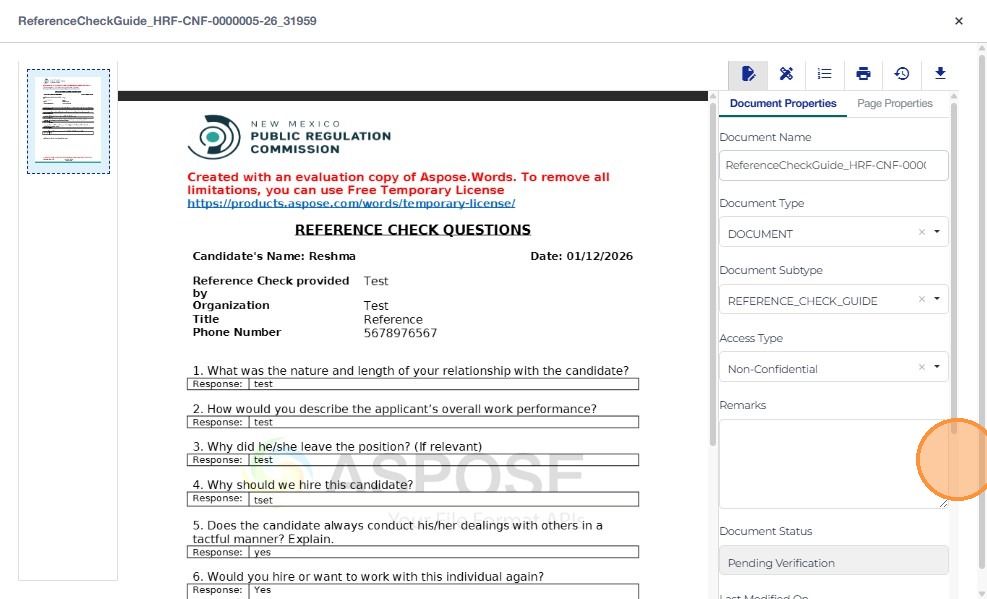Clear the Non-Confidential access type selection
Viewport: 987px width, 599px height.
point(922,367)
